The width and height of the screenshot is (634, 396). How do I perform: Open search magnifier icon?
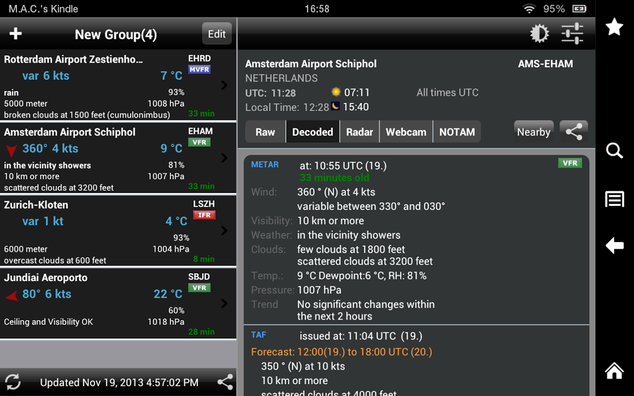tap(614, 150)
